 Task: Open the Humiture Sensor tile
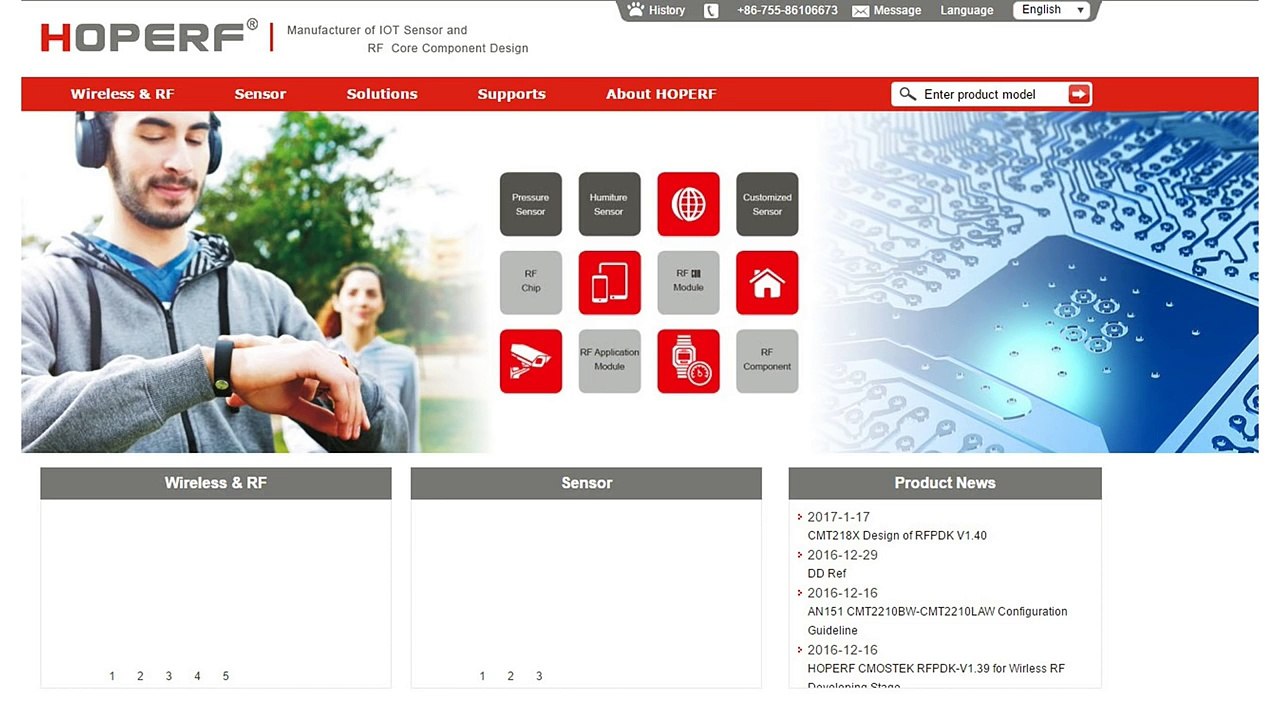609,204
